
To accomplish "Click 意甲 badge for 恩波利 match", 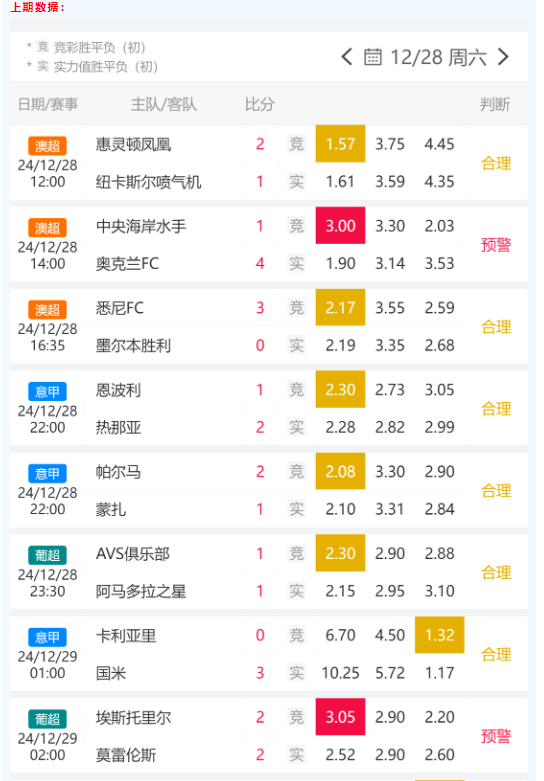I will coord(47,391).
